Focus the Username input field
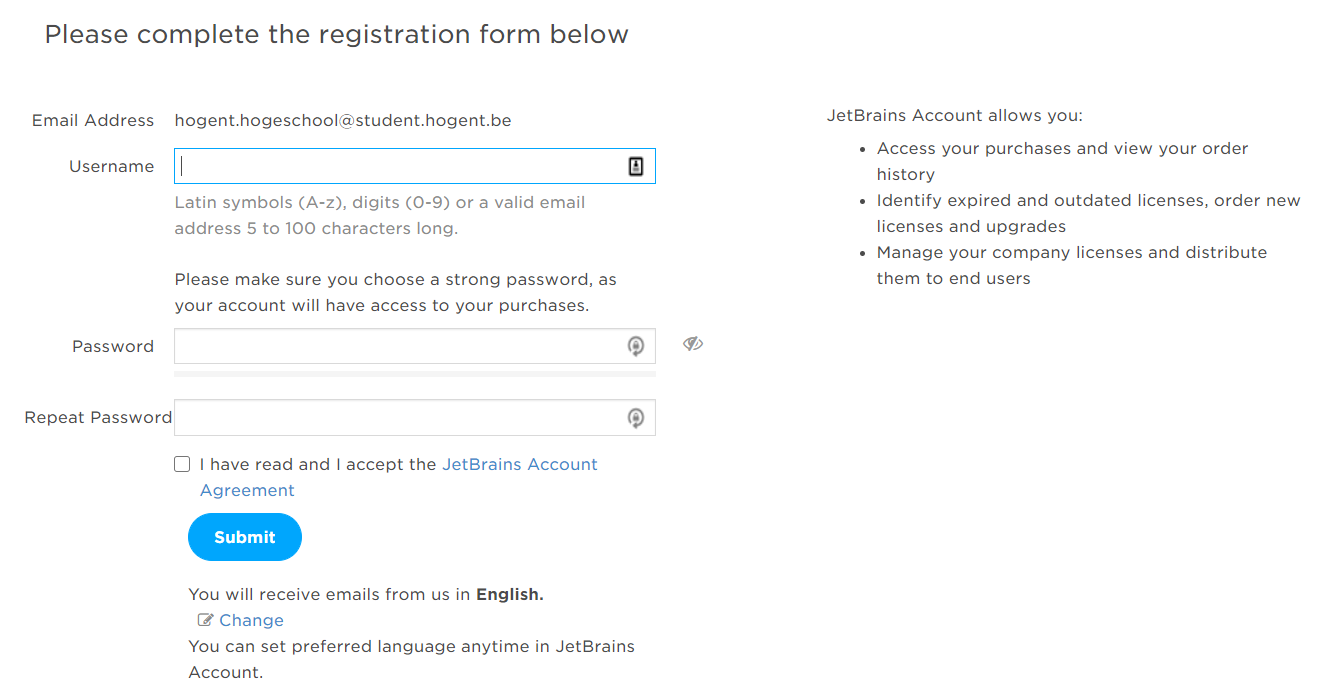The image size is (1327, 694). (415, 166)
